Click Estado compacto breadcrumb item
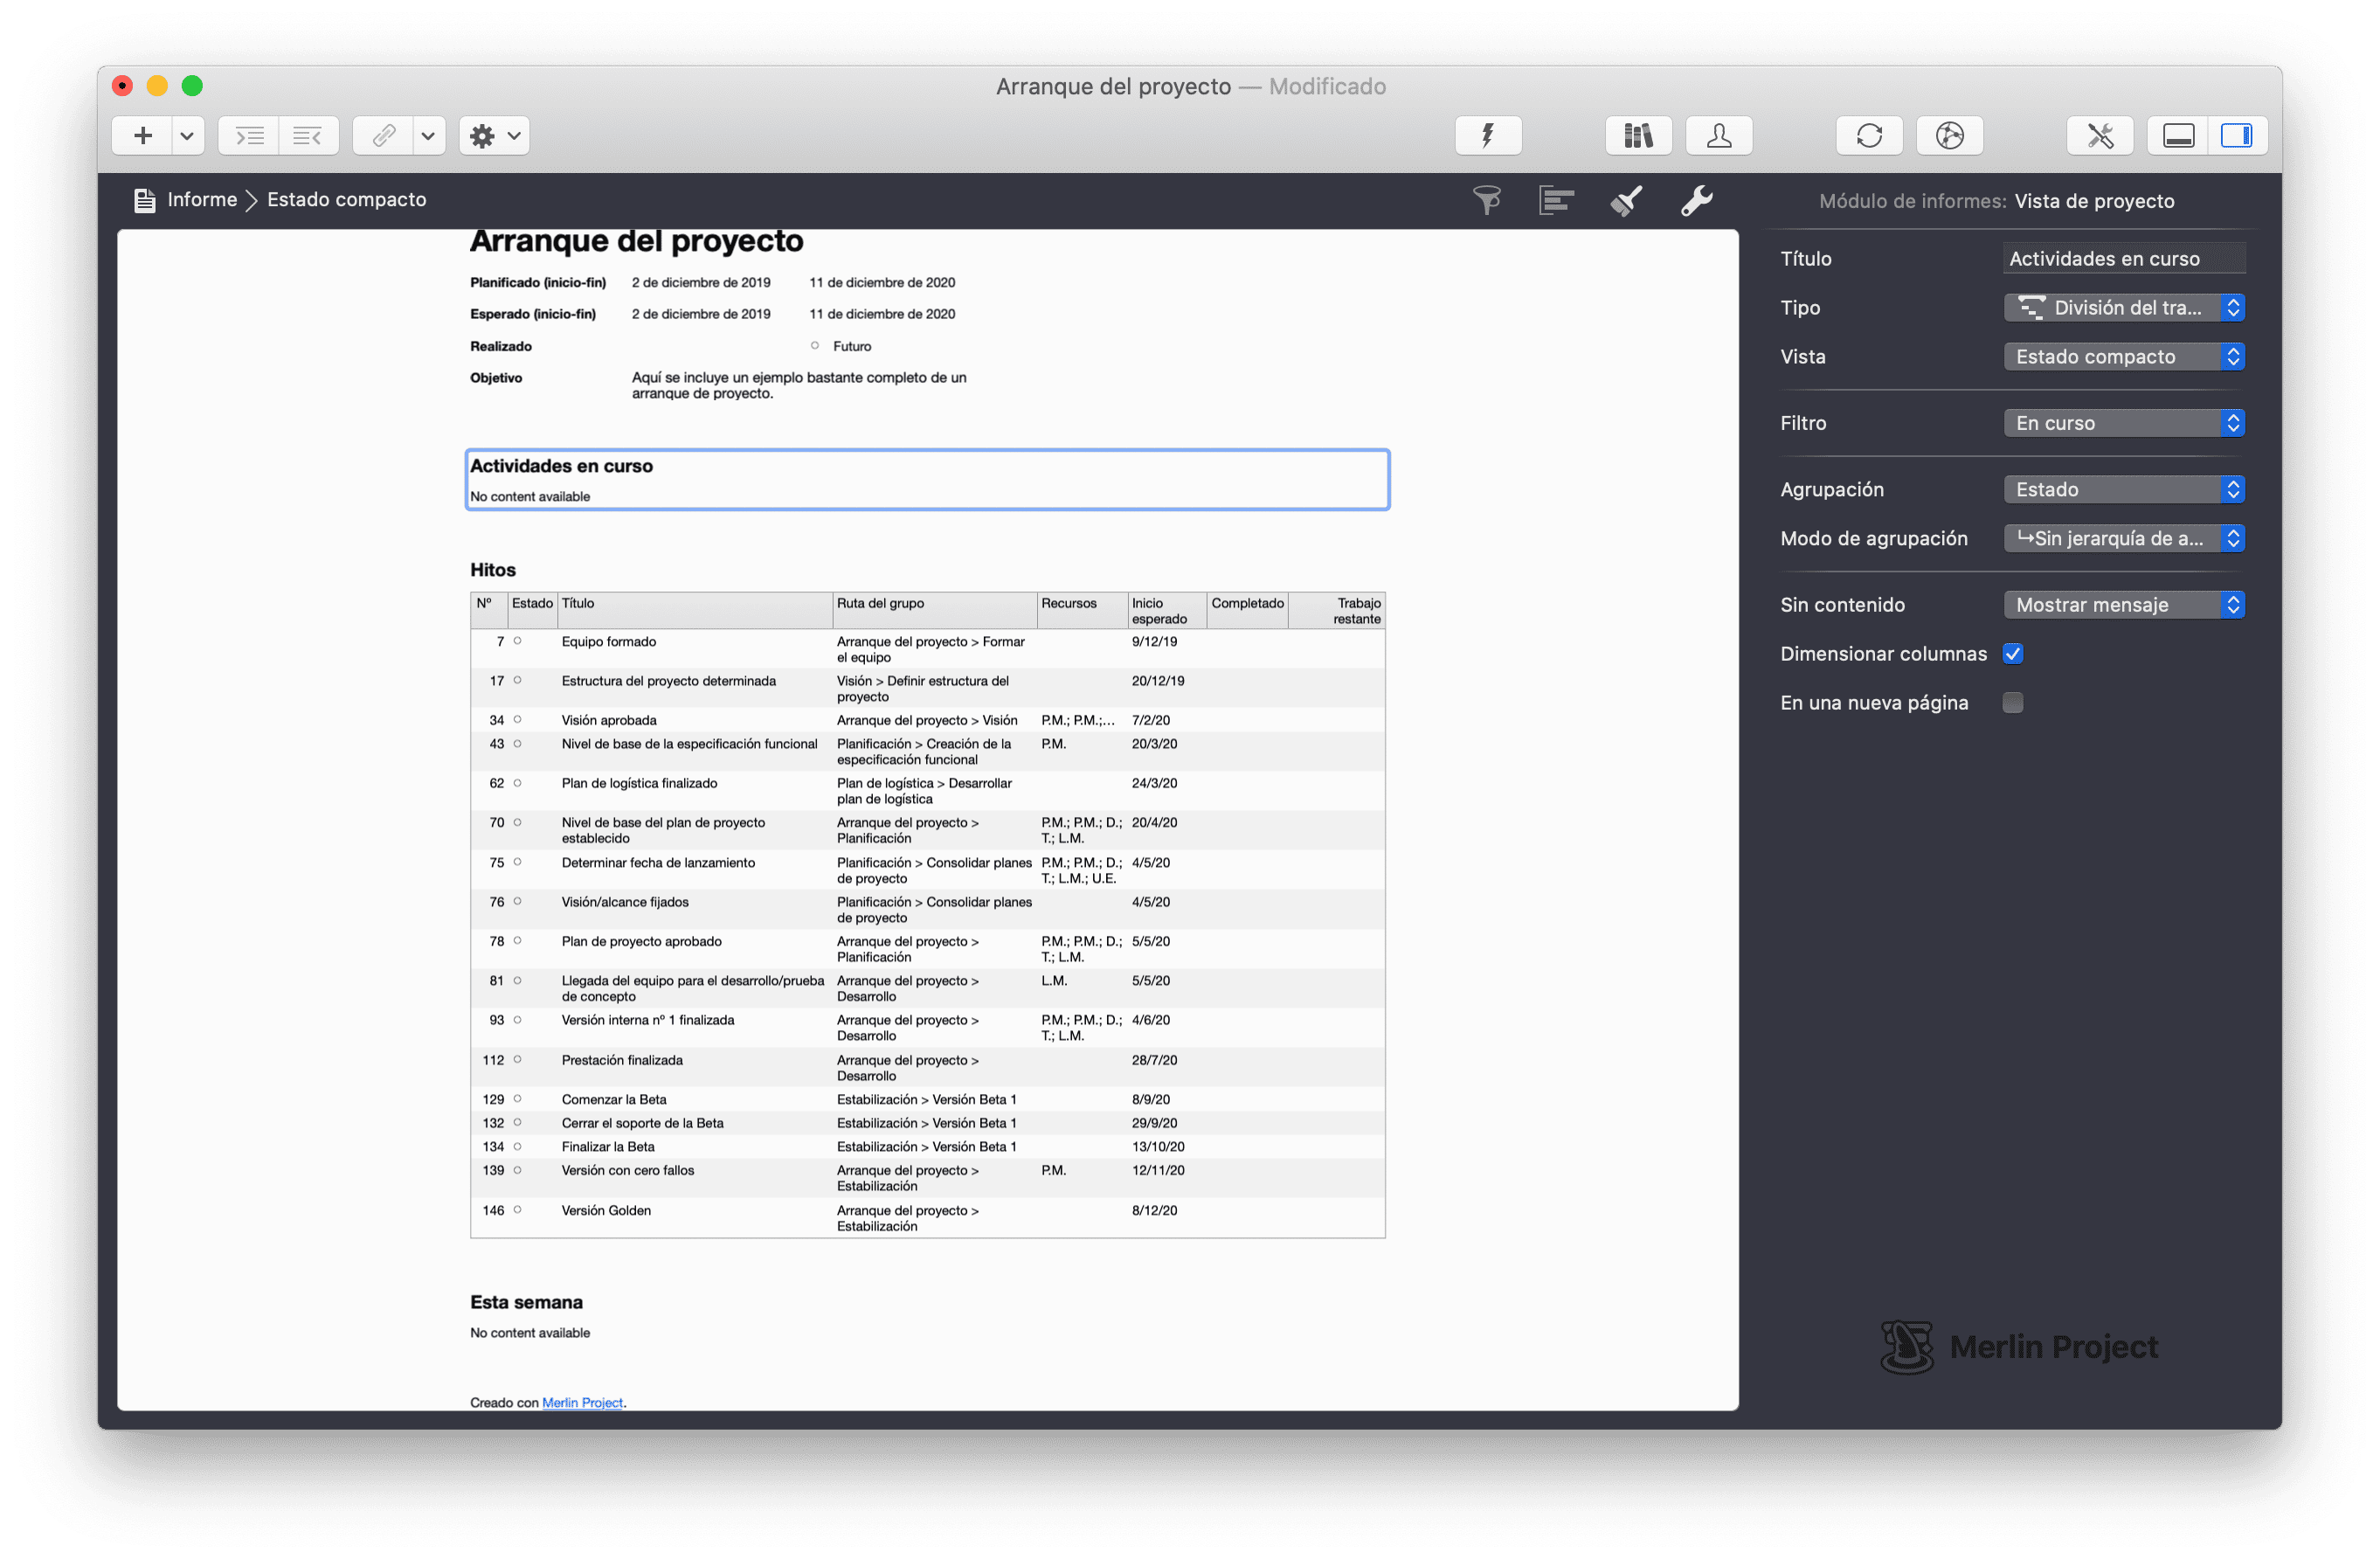Screen dimensions: 2380x1559 346,200
